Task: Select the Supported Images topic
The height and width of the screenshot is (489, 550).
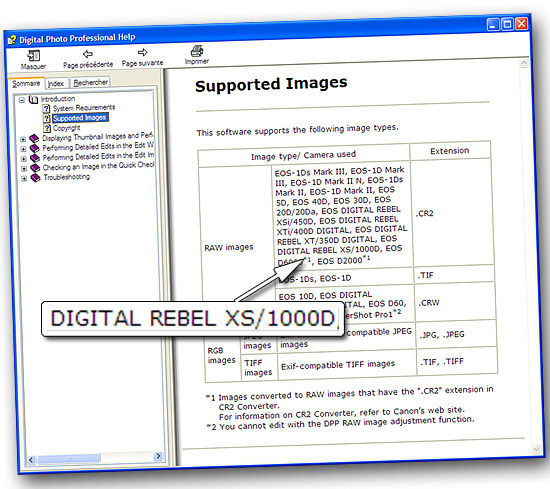Action: pos(80,118)
